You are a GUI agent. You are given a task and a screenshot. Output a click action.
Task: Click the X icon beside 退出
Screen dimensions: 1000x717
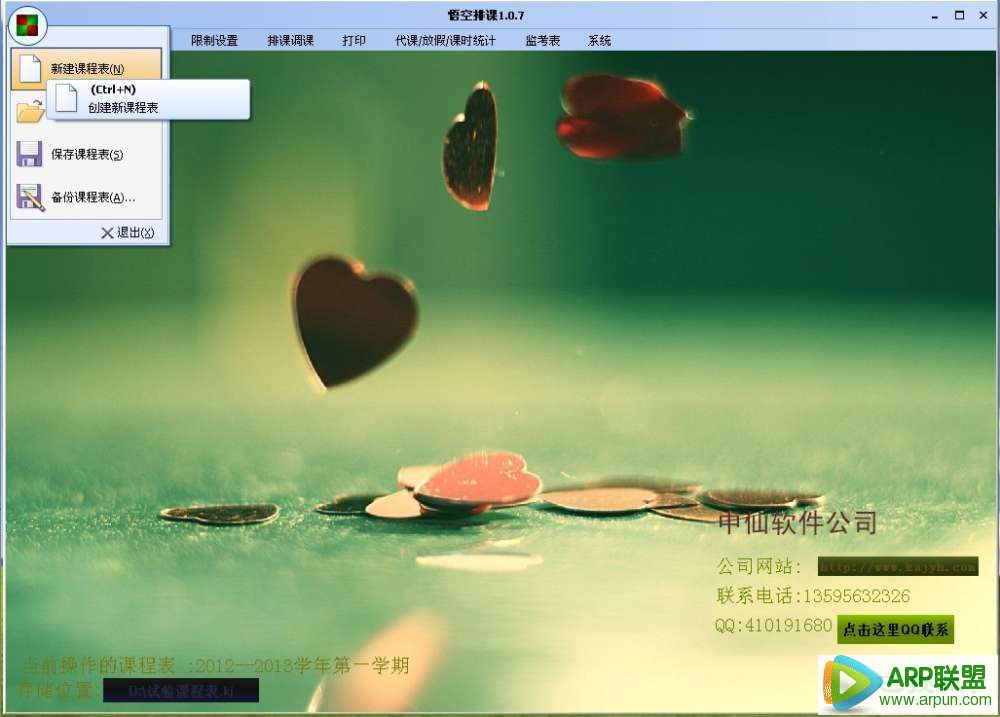(x=107, y=232)
